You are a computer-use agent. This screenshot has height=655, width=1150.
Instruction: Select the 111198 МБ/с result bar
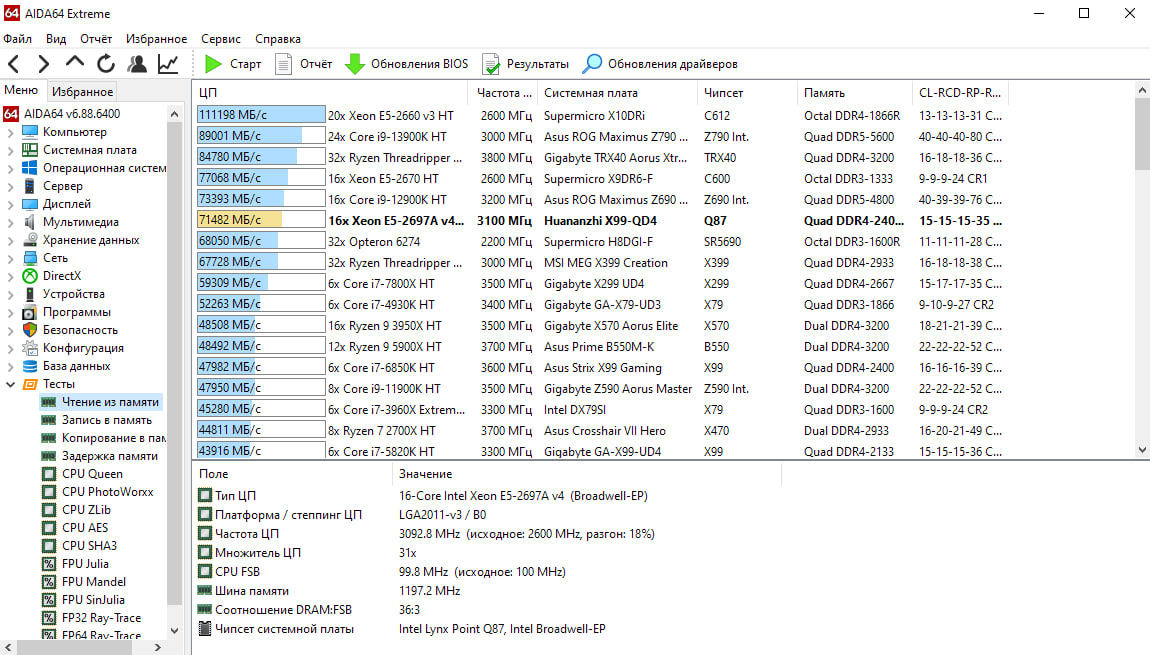[260, 115]
